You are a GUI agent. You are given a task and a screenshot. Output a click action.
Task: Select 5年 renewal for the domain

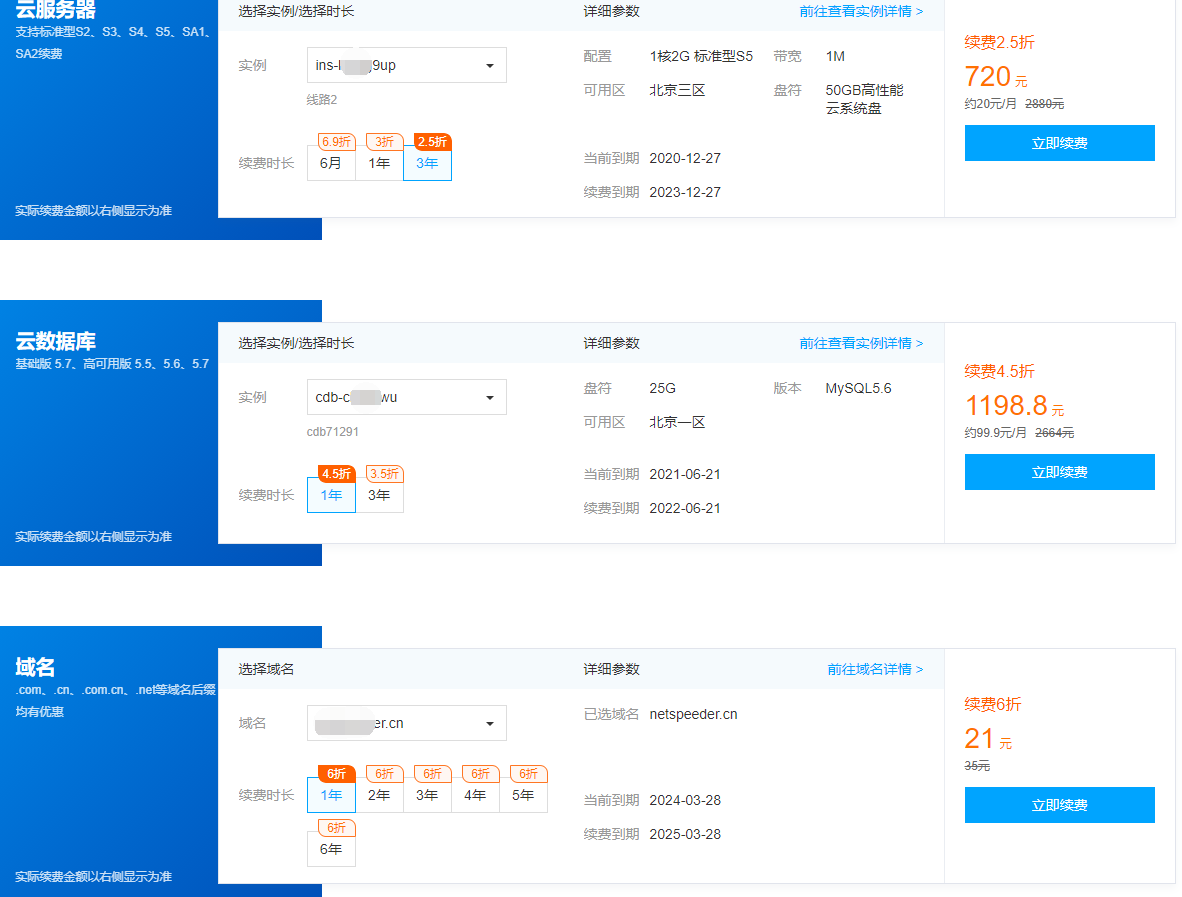pos(523,795)
